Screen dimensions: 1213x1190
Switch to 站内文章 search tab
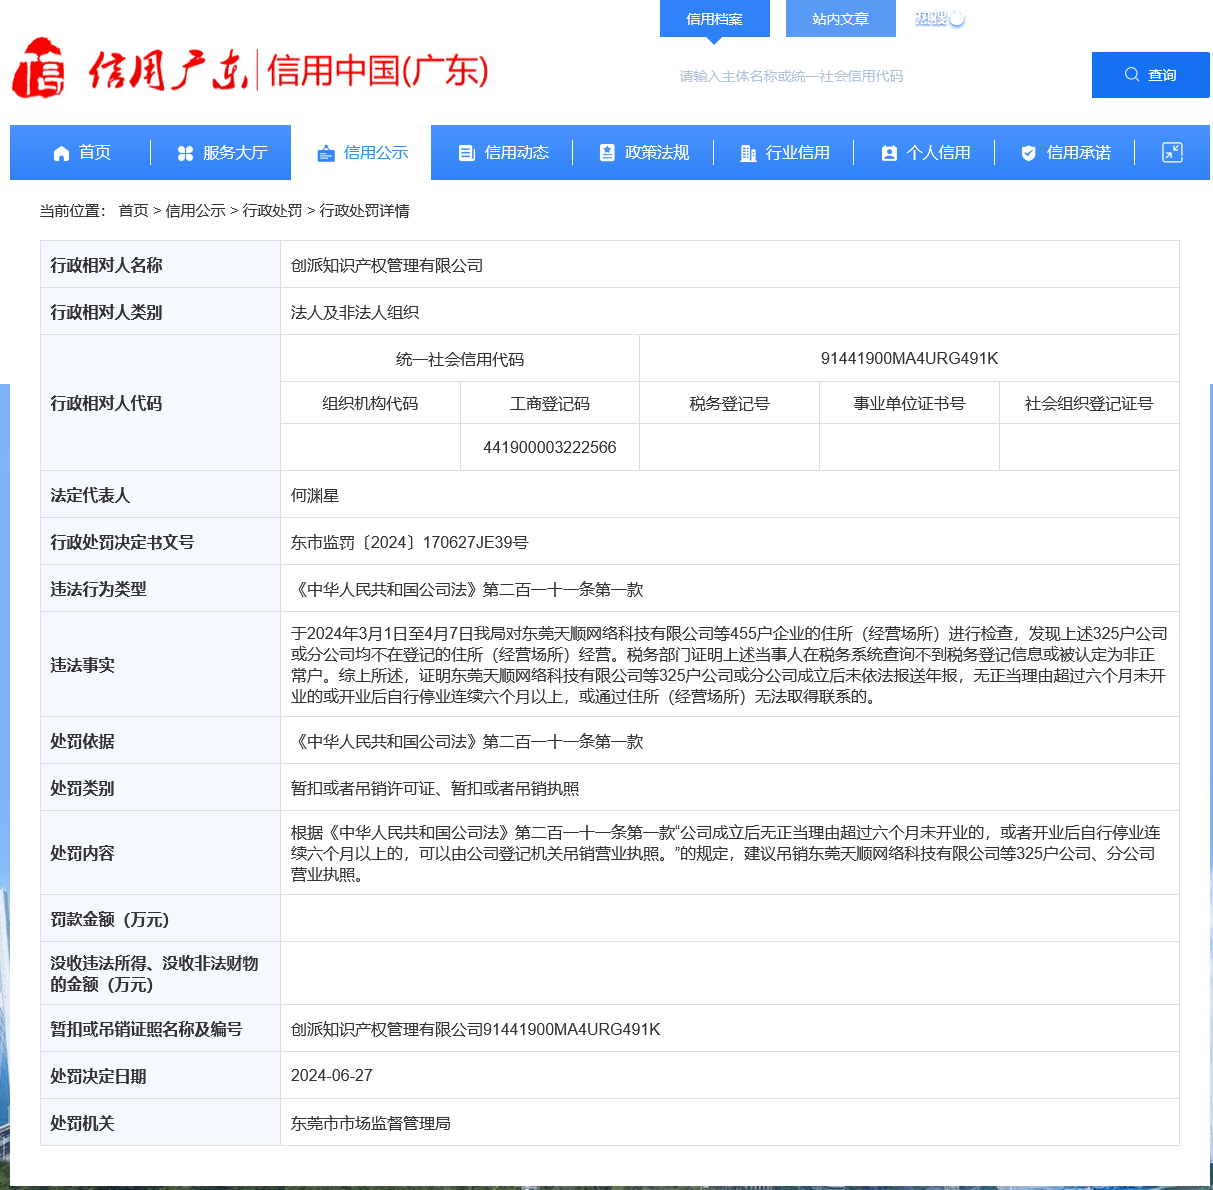pyautogui.click(x=840, y=19)
